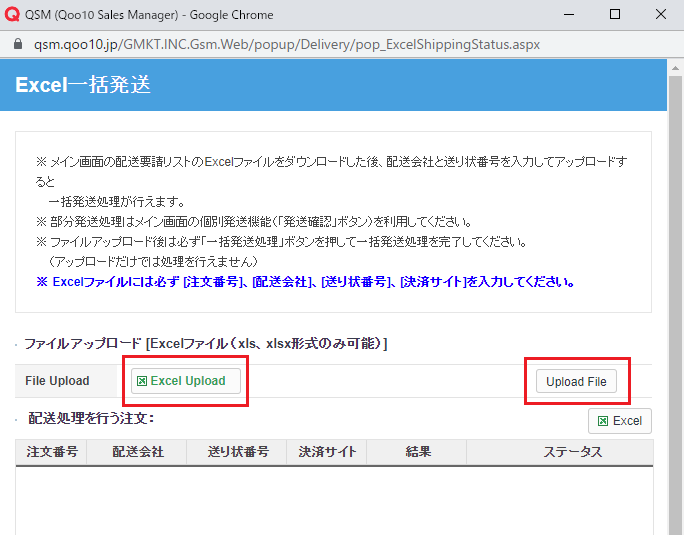Image resolution: width=684 pixels, height=535 pixels.
Task: Click the vertical scrollbar track
Action: [x=675, y=305]
